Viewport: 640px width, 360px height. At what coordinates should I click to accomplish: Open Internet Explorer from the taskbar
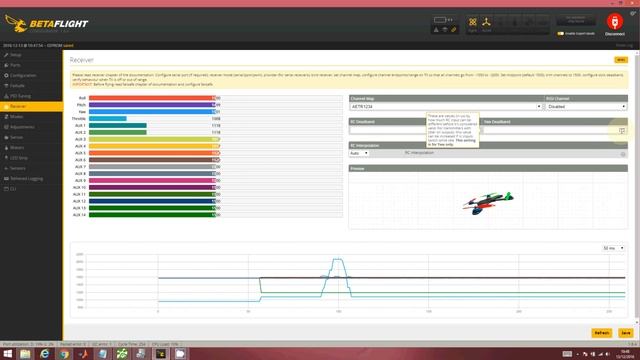pos(44,354)
